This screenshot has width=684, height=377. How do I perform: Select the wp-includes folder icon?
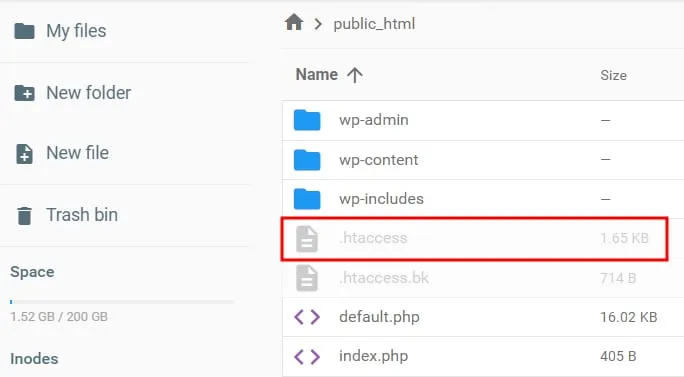point(307,199)
